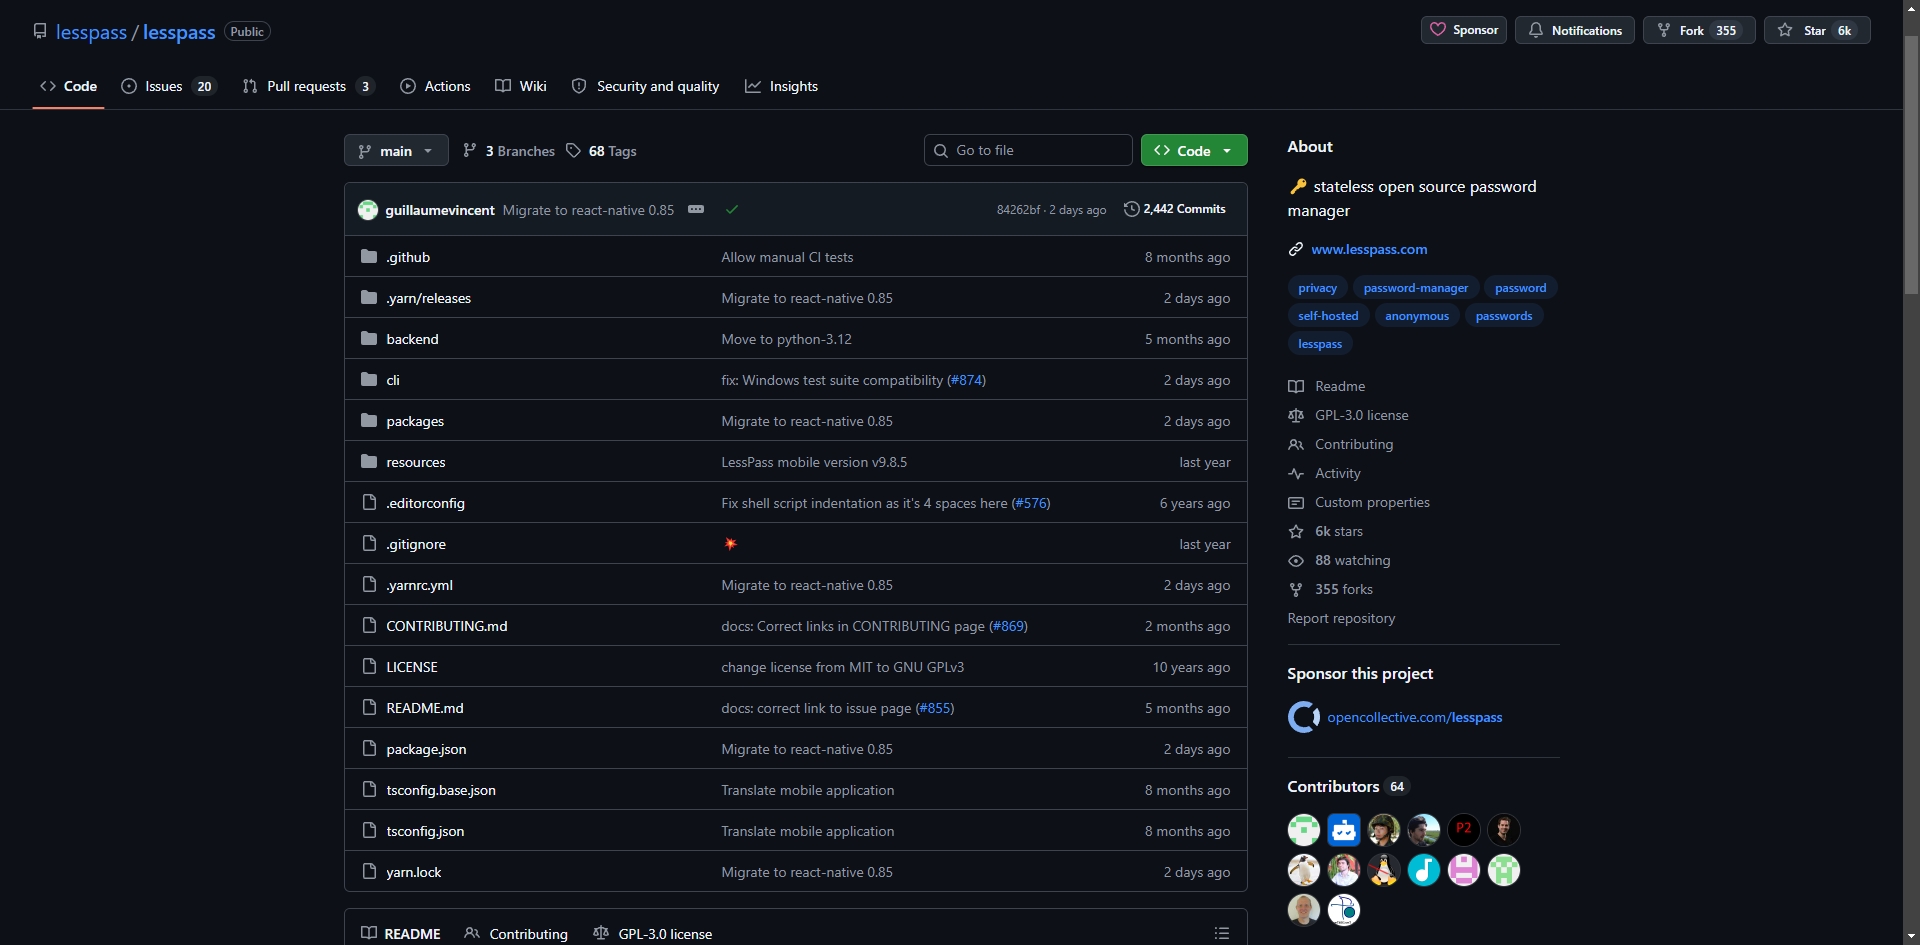Check the green commit status checkmark
The image size is (1920, 945).
pyautogui.click(x=732, y=210)
